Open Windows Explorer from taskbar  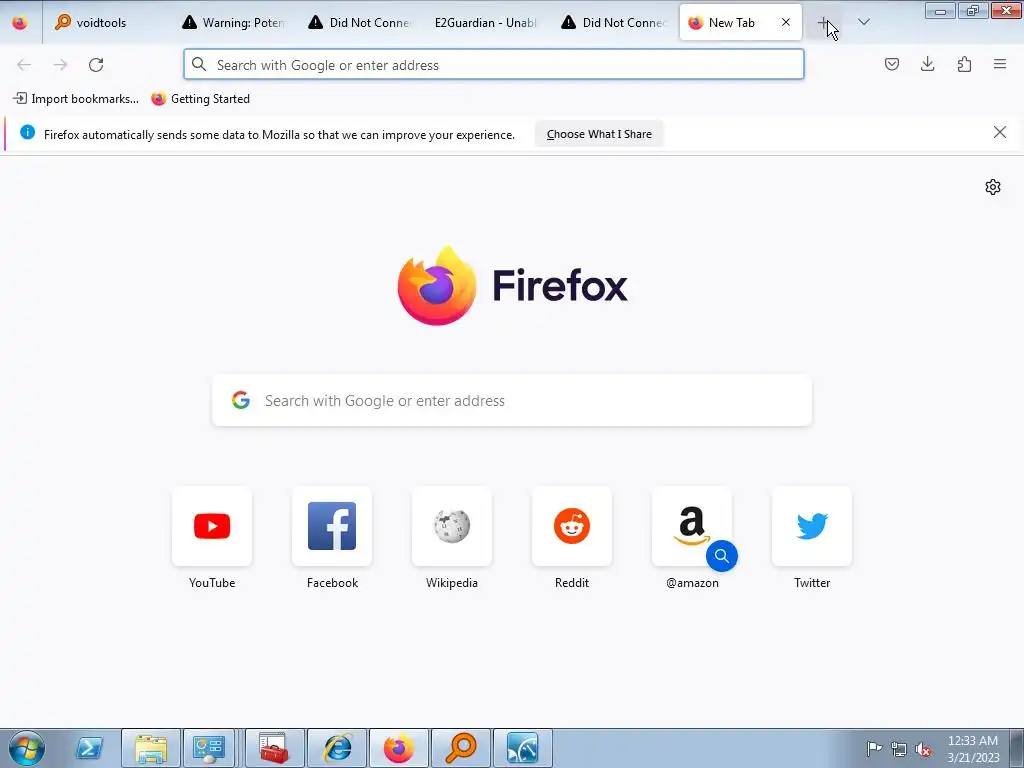(x=150, y=748)
